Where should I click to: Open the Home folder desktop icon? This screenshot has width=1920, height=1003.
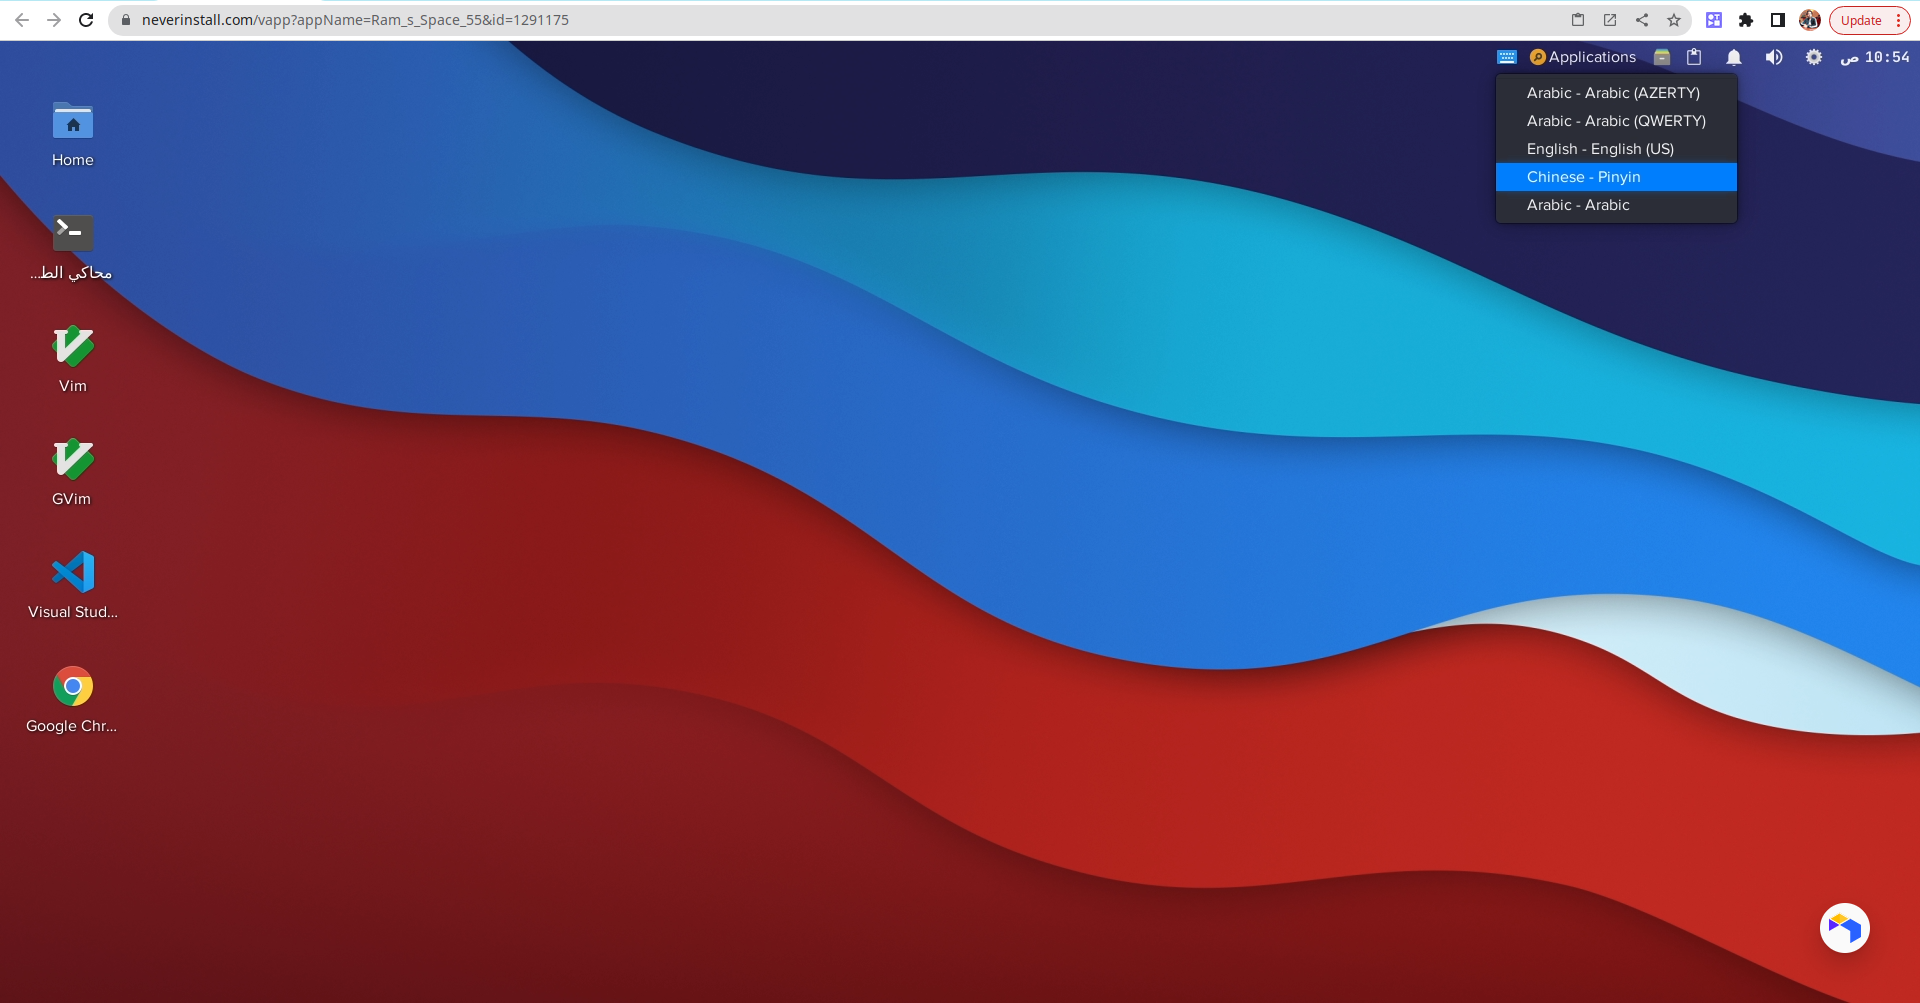[x=72, y=123]
